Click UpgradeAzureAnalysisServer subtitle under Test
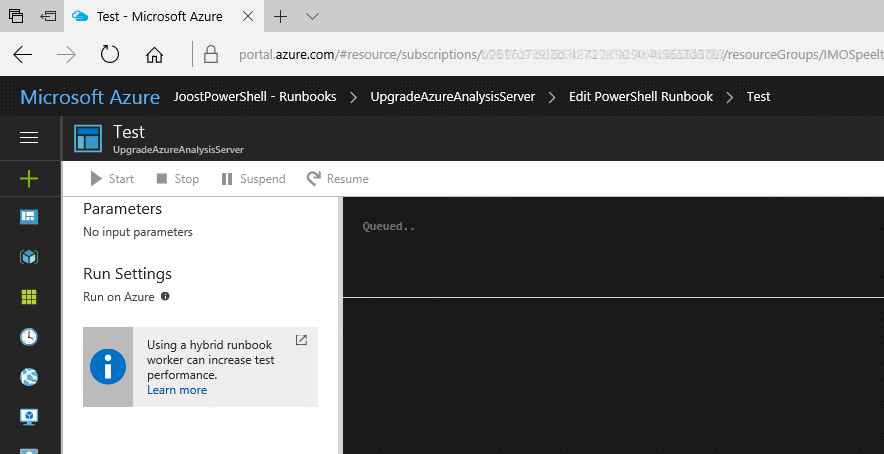 [x=179, y=150]
